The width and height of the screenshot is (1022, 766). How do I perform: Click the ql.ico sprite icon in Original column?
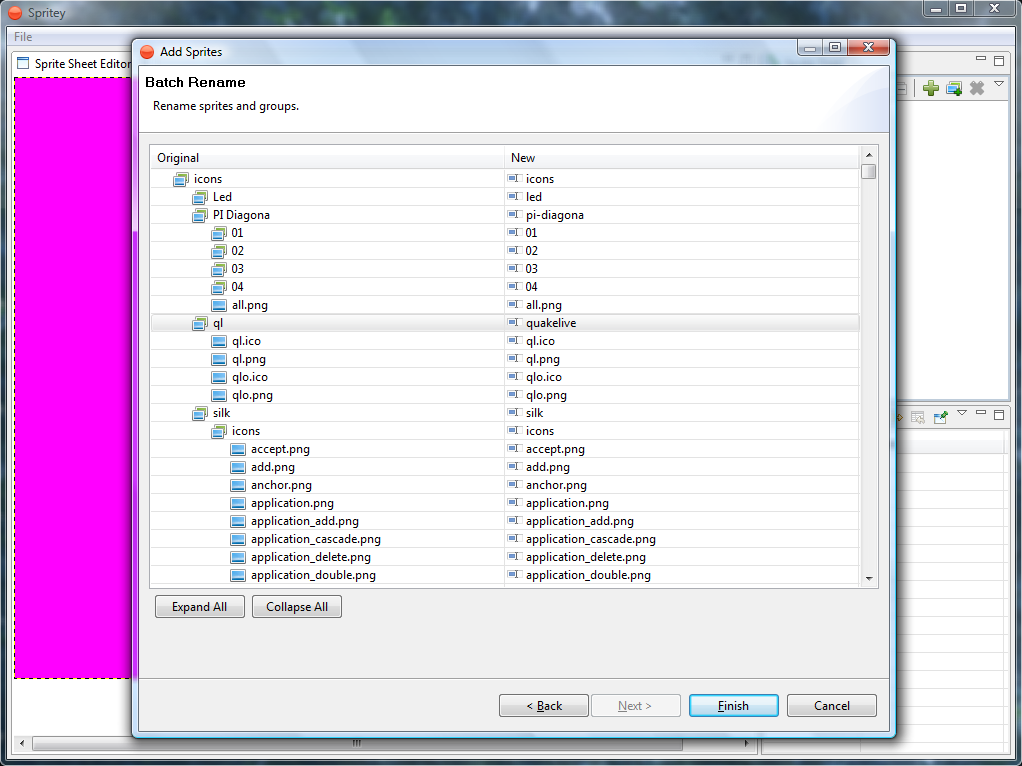(x=219, y=341)
